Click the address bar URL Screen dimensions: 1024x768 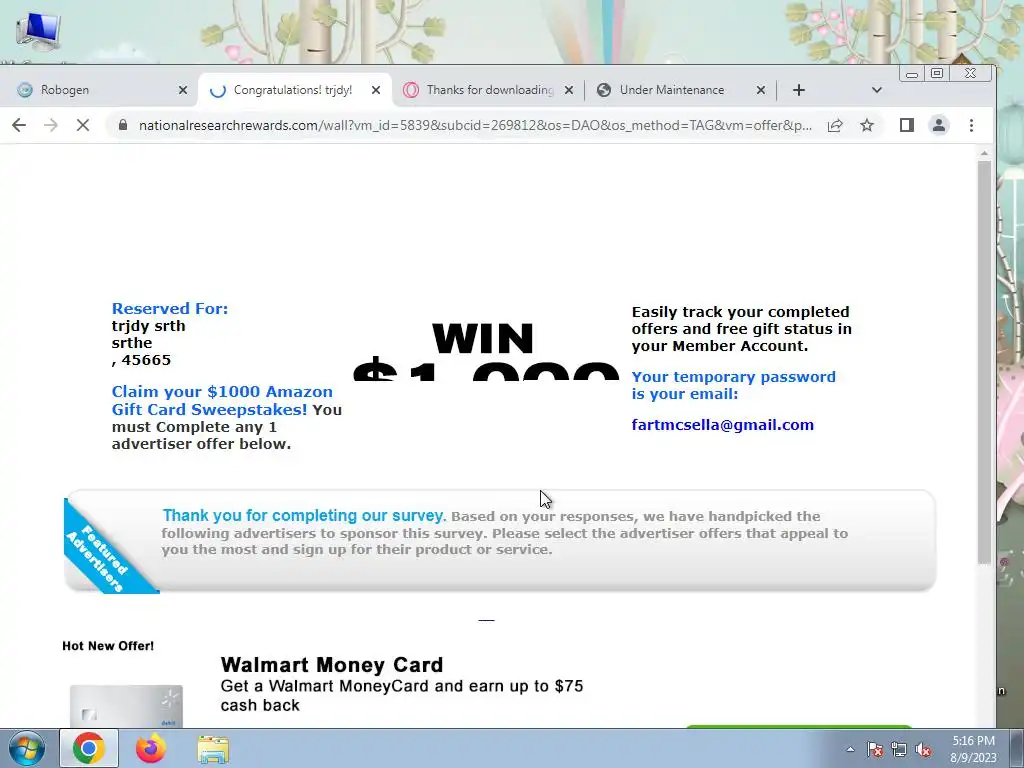pos(475,125)
